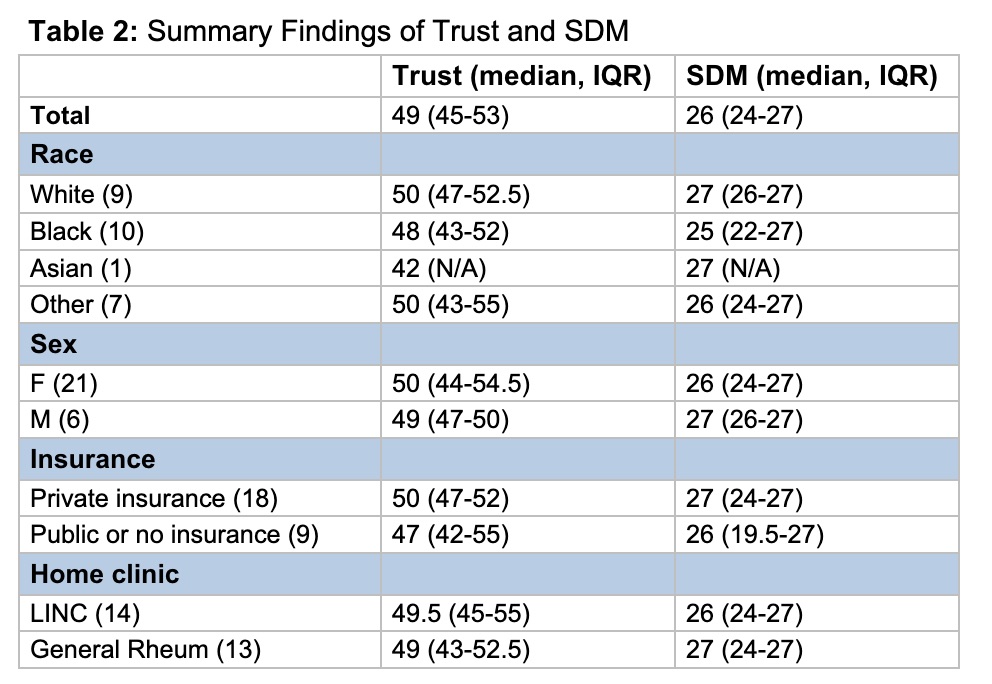Click the Total row label
This screenshot has height=684, width=992.
[x=61, y=115]
